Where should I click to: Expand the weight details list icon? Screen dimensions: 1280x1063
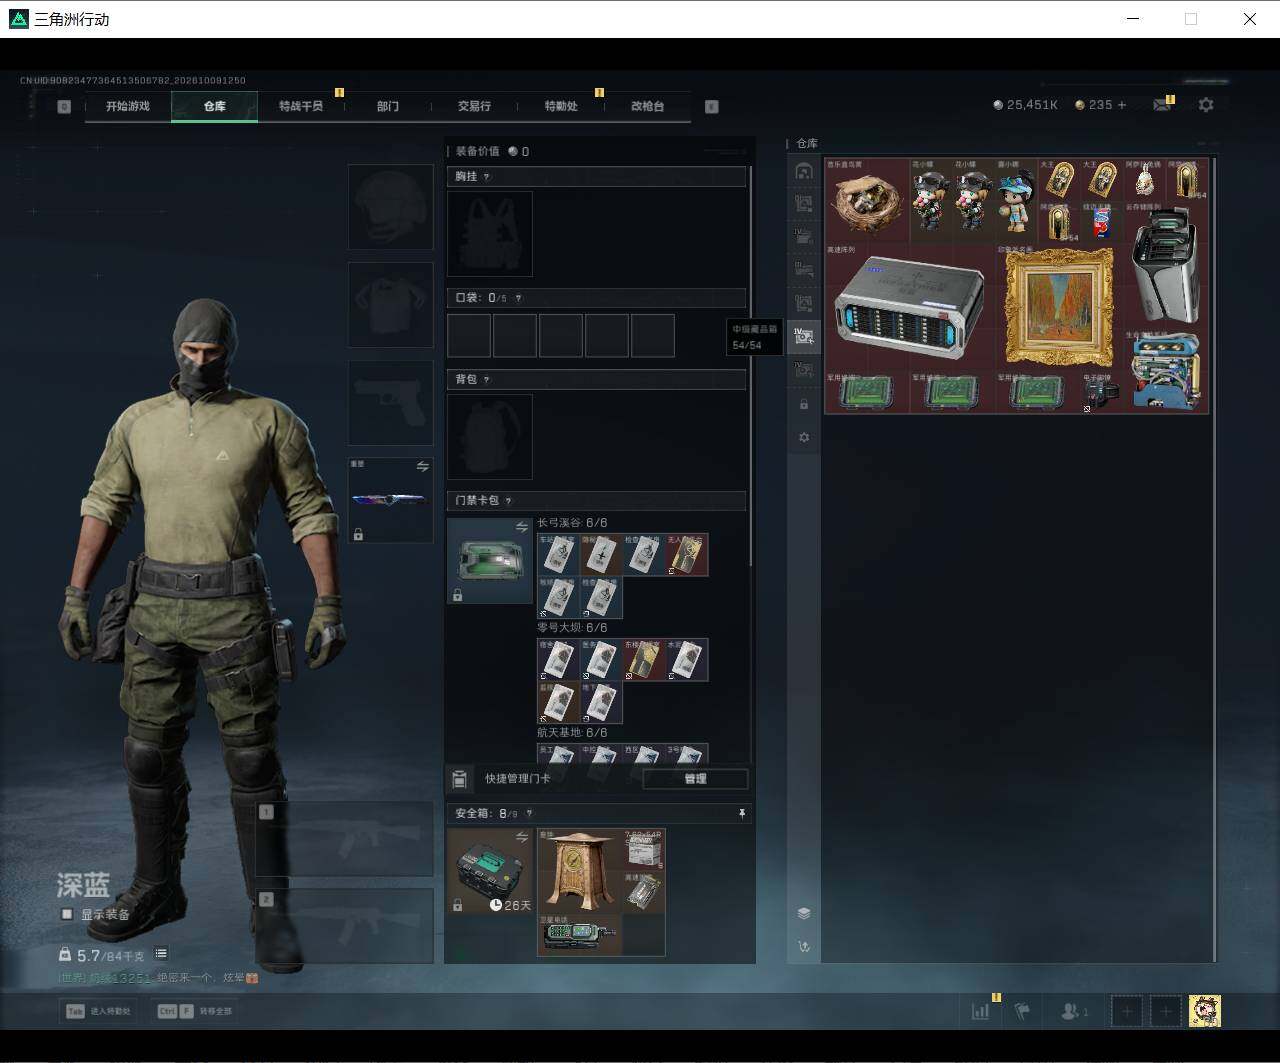[x=161, y=954]
